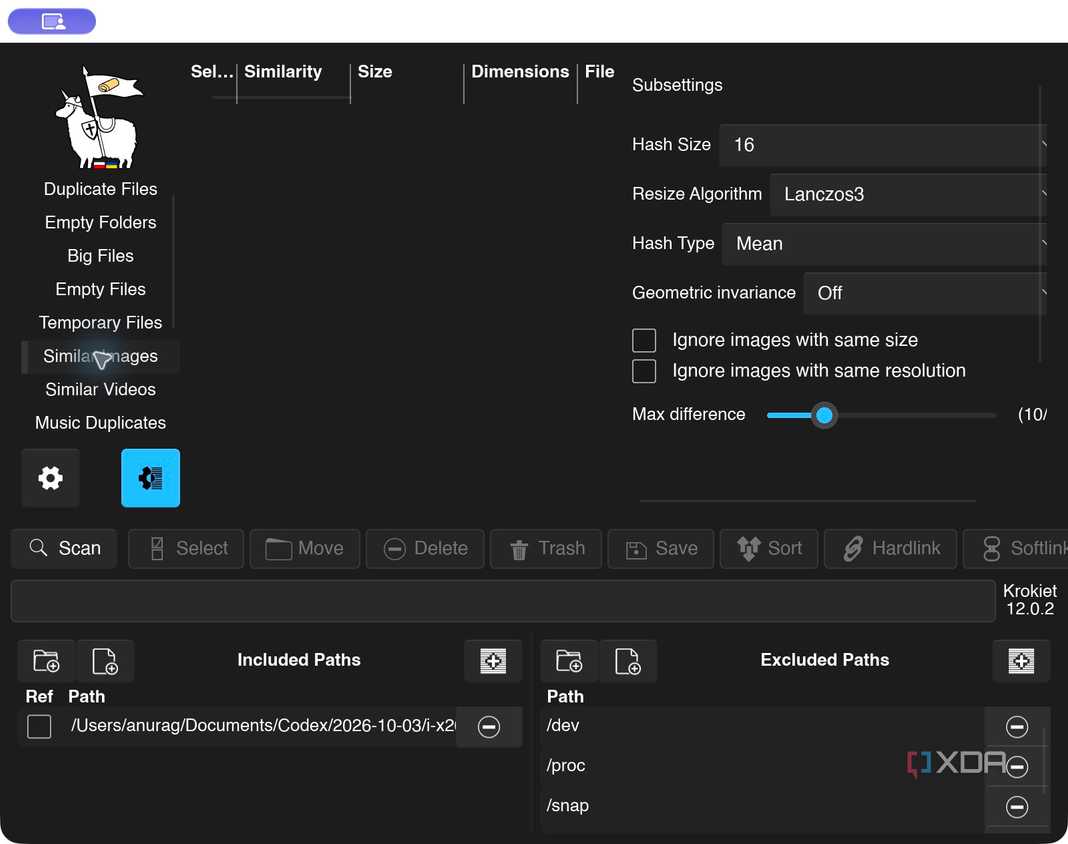The image size is (1068, 844).
Task: Remove the /snap excluded path
Action: pos(1017,807)
